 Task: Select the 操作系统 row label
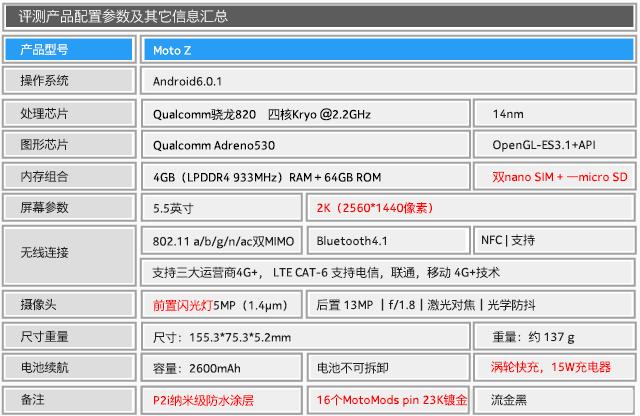(69, 81)
